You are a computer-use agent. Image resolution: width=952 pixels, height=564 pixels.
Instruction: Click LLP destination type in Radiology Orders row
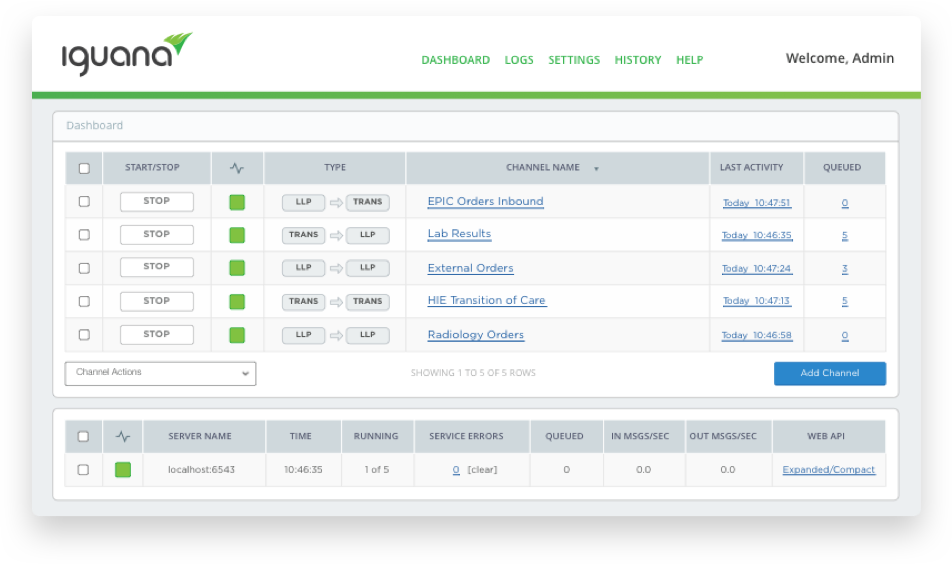pos(368,335)
